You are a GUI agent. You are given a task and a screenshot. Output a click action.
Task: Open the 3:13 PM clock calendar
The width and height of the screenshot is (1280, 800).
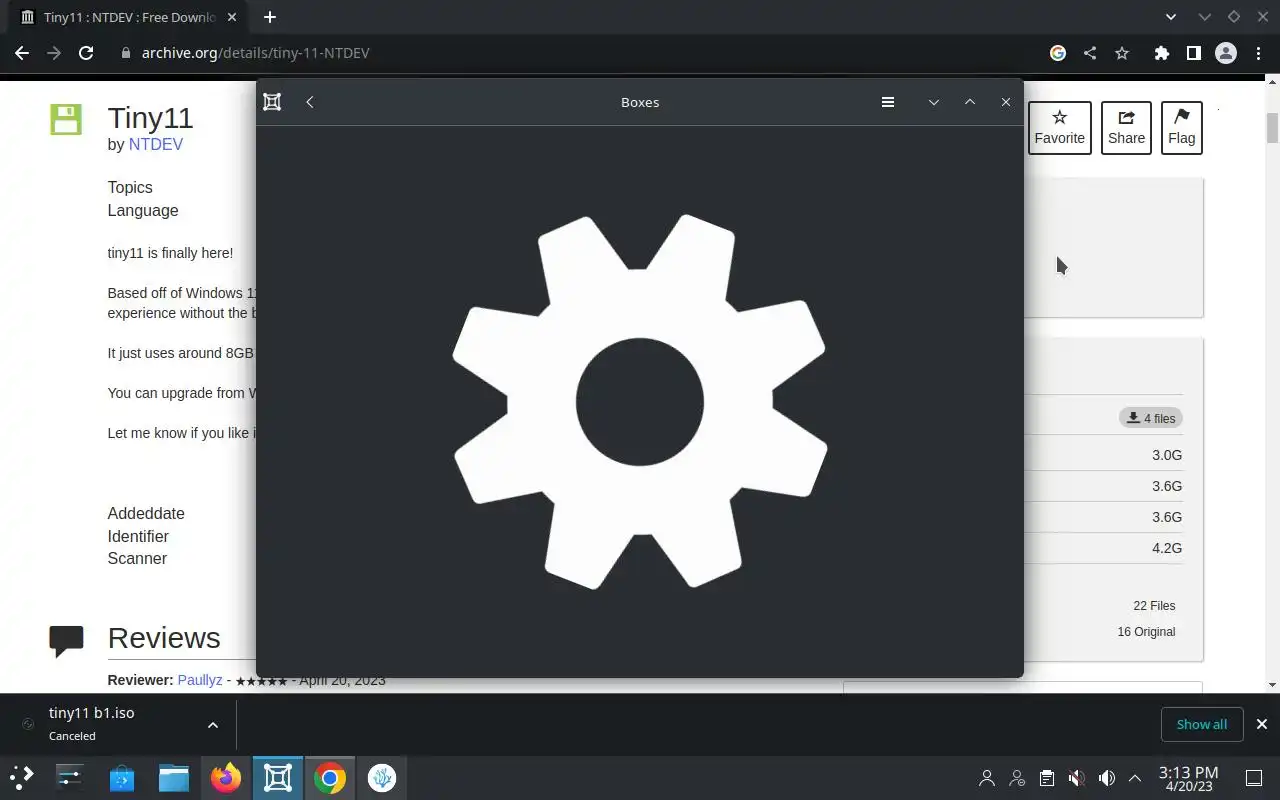pyautogui.click(x=1188, y=778)
